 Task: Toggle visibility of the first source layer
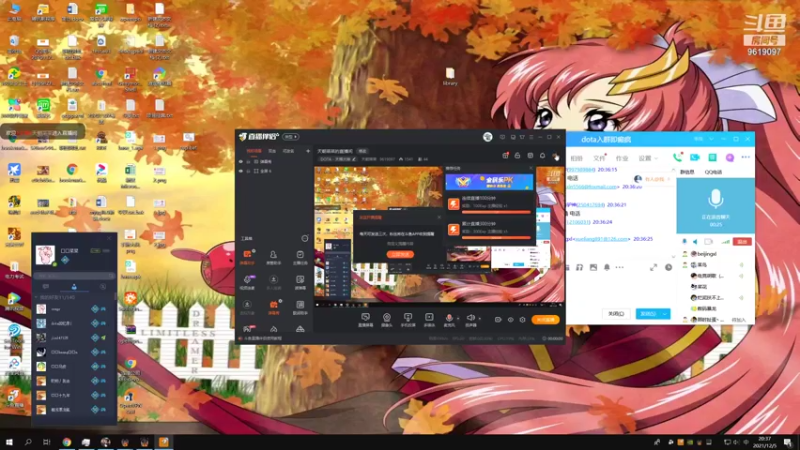click(x=241, y=161)
